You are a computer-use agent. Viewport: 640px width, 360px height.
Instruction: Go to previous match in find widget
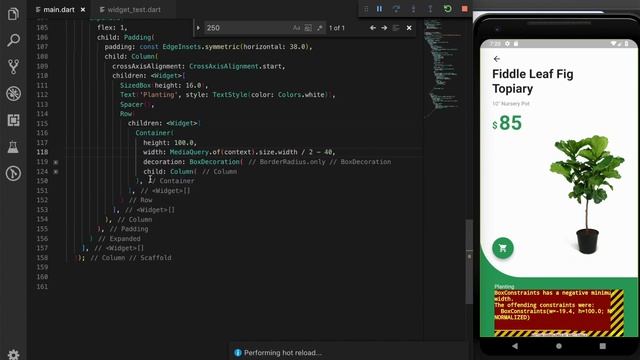373,28
